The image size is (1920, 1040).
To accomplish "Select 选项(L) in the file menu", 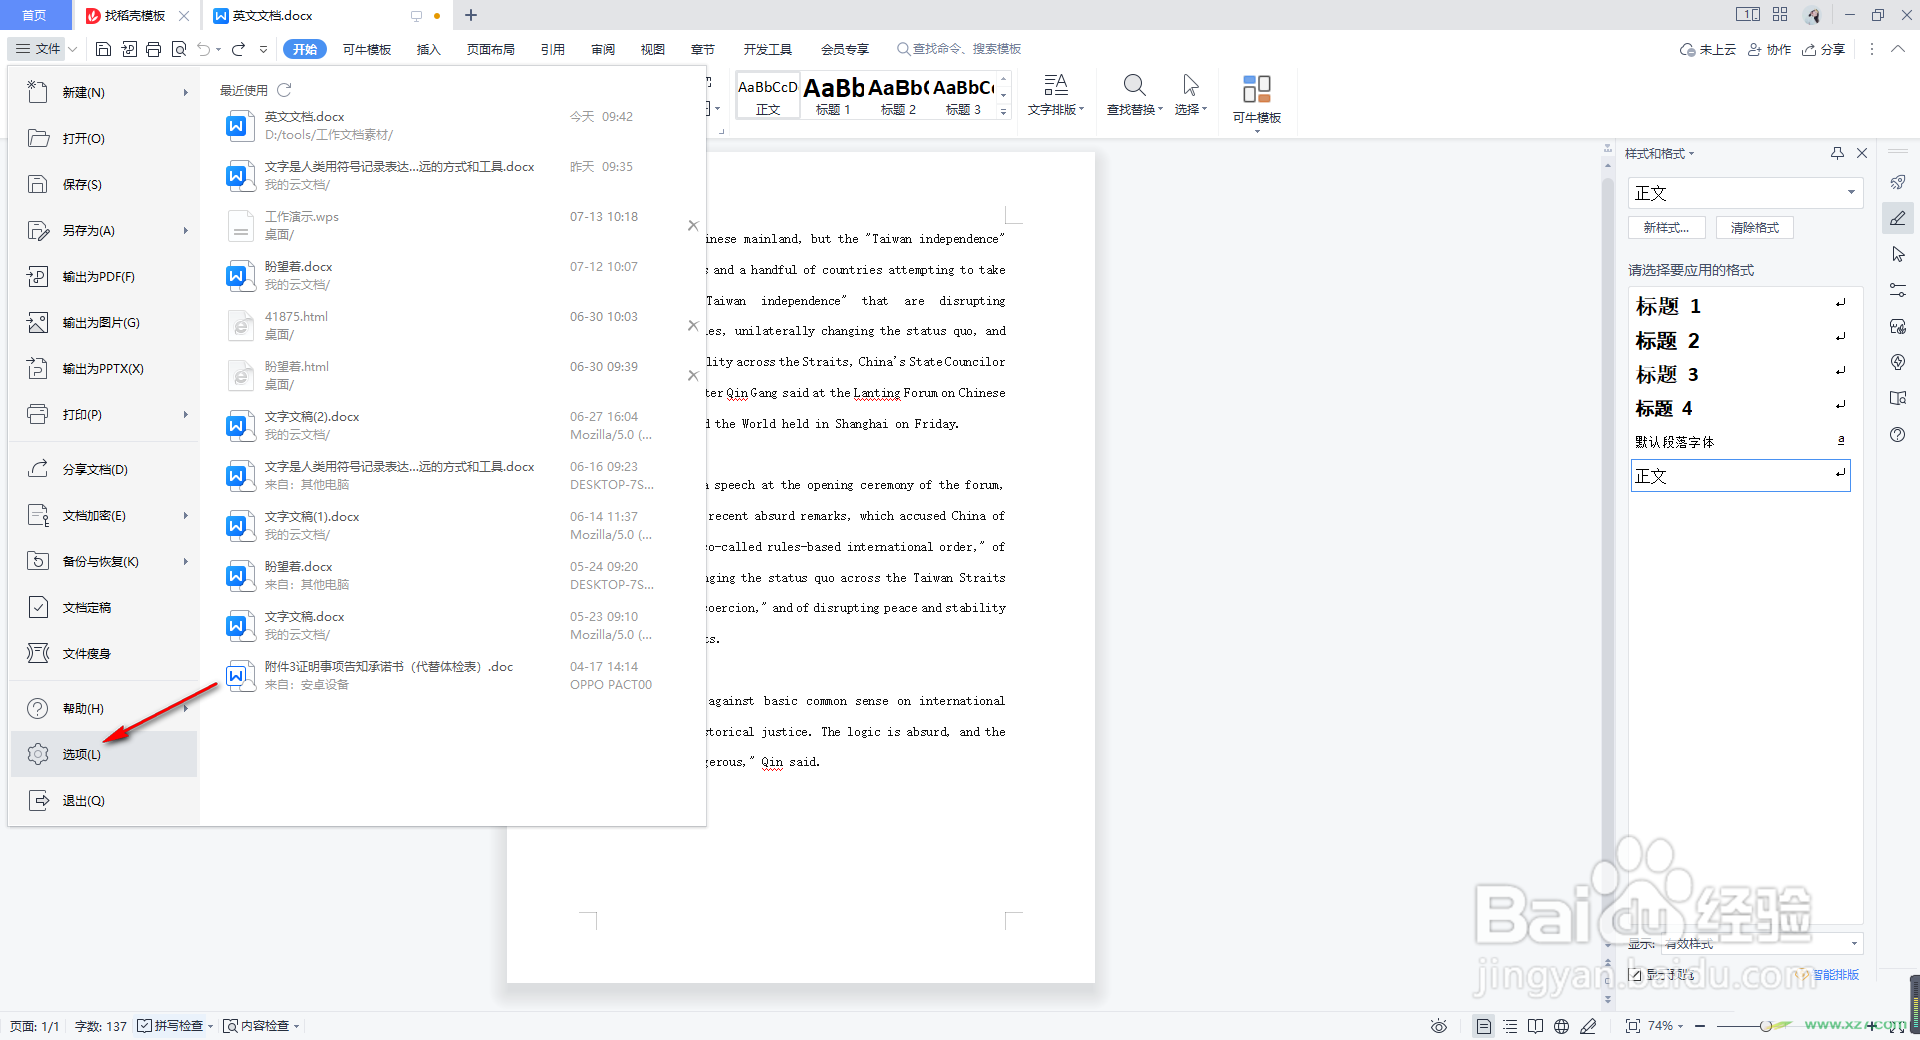I will pos(104,754).
